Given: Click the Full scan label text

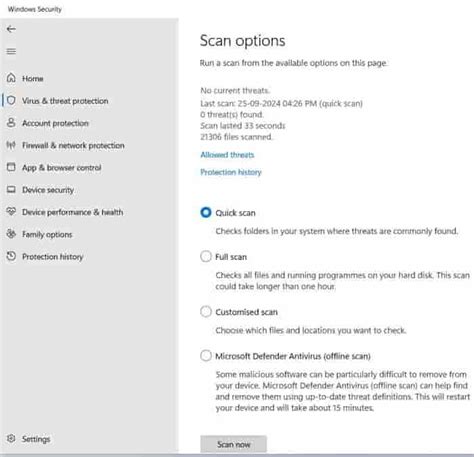Looking at the screenshot, I should pyautogui.click(x=231, y=257).
